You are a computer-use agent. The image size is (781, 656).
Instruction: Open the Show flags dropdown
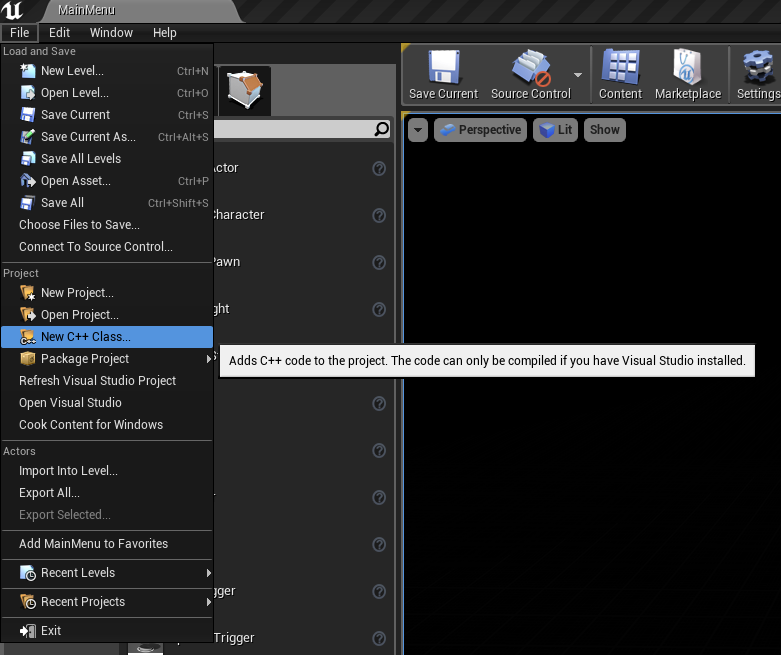coord(605,130)
